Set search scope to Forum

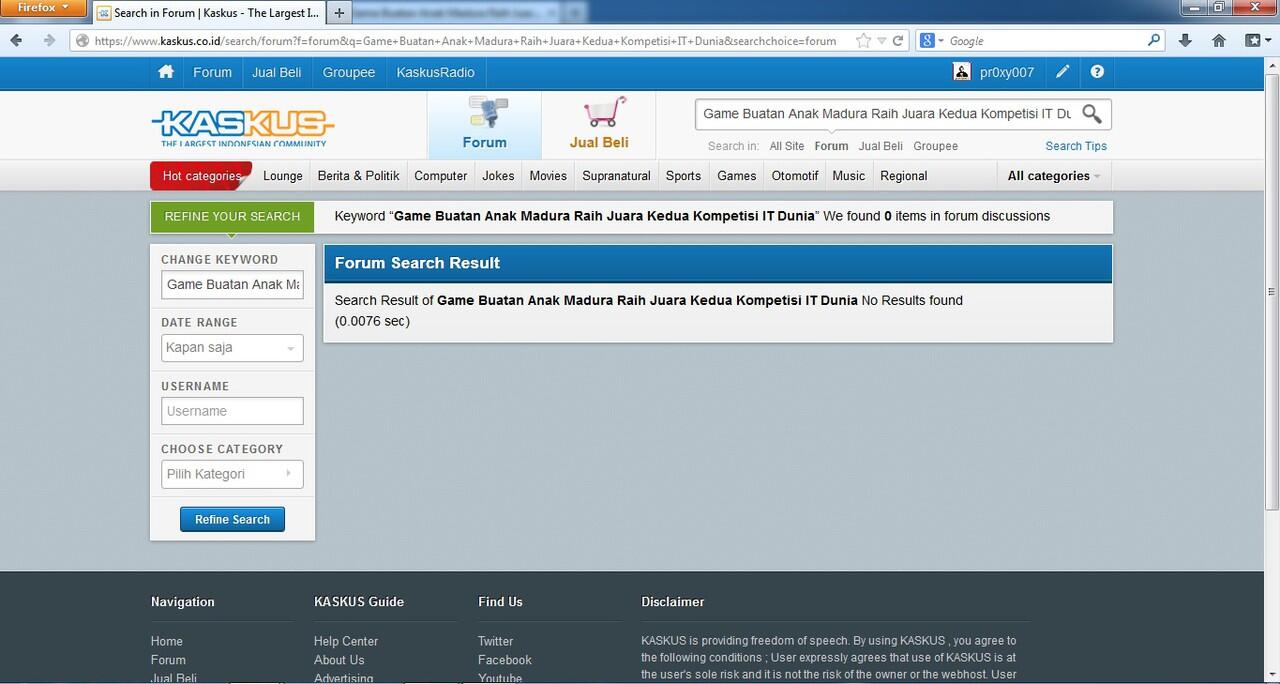coord(831,146)
